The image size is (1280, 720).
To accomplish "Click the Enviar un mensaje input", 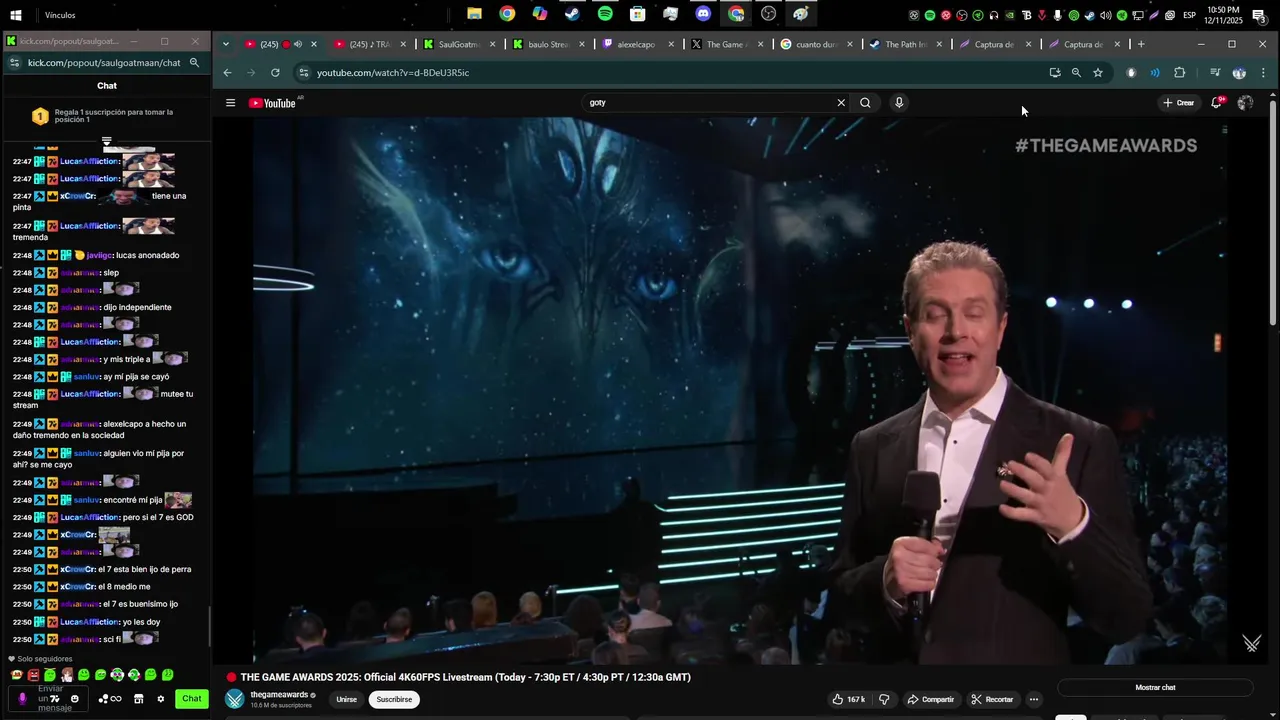I will [x=50, y=699].
